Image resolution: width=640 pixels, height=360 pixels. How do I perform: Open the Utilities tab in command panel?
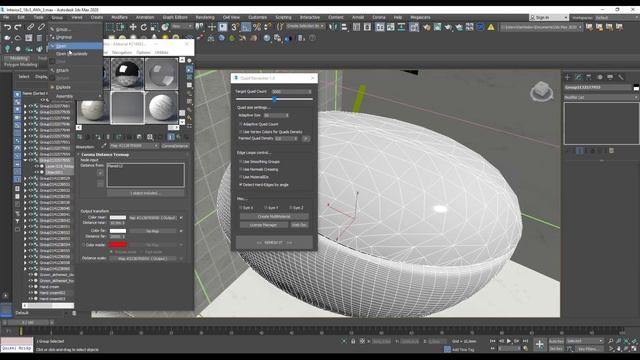[x=621, y=77]
